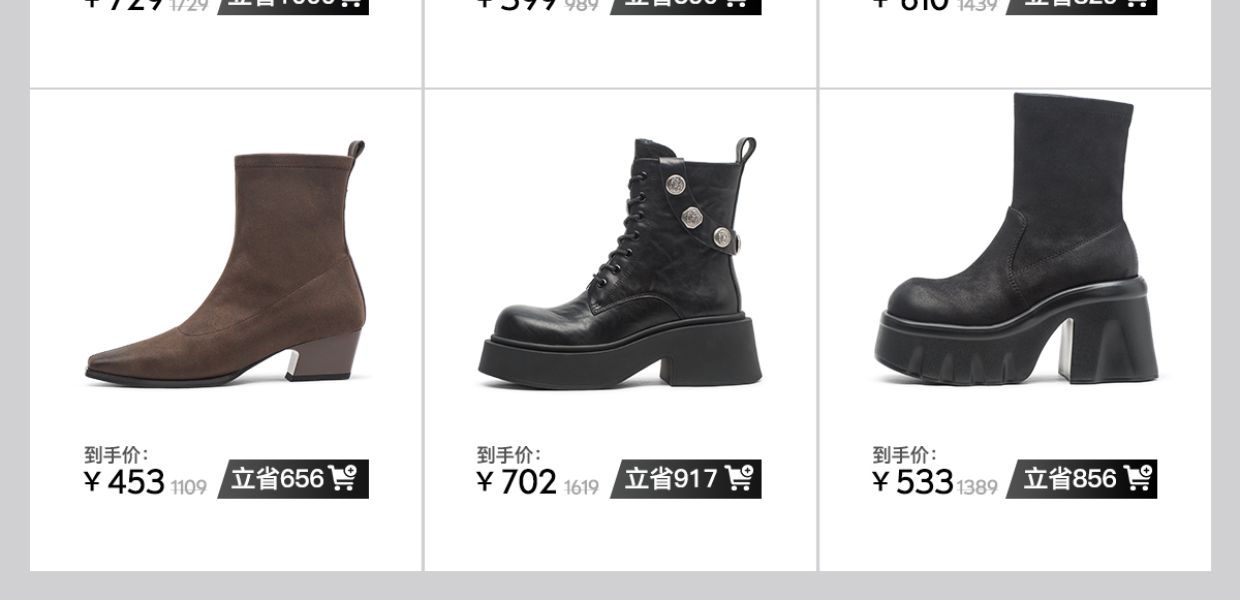Click the struck-through 1389 original price

coord(977,488)
